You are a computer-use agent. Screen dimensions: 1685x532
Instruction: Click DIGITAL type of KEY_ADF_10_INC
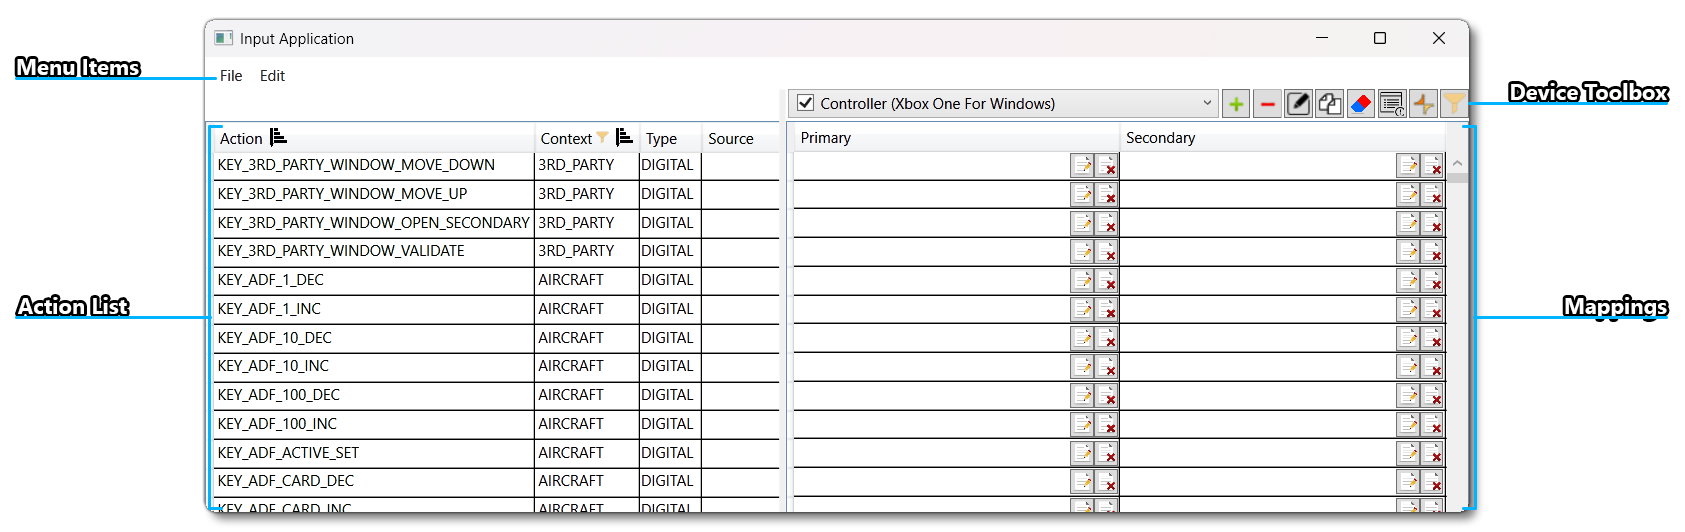(667, 366)
